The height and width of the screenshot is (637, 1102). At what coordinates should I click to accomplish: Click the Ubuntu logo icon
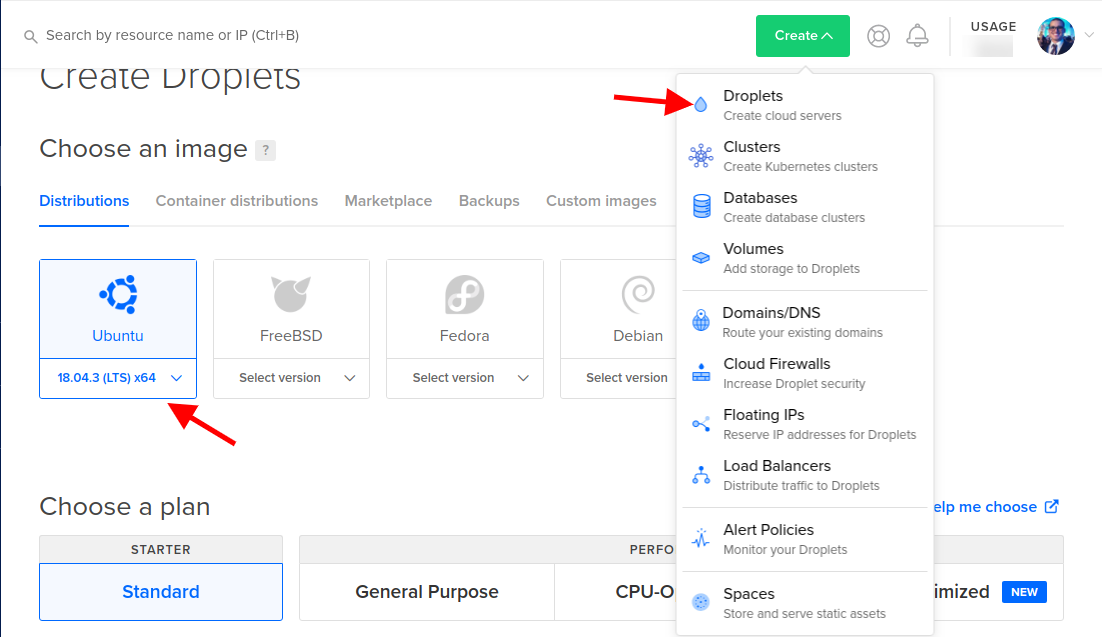pyautogui.click(x=118, y=294)
